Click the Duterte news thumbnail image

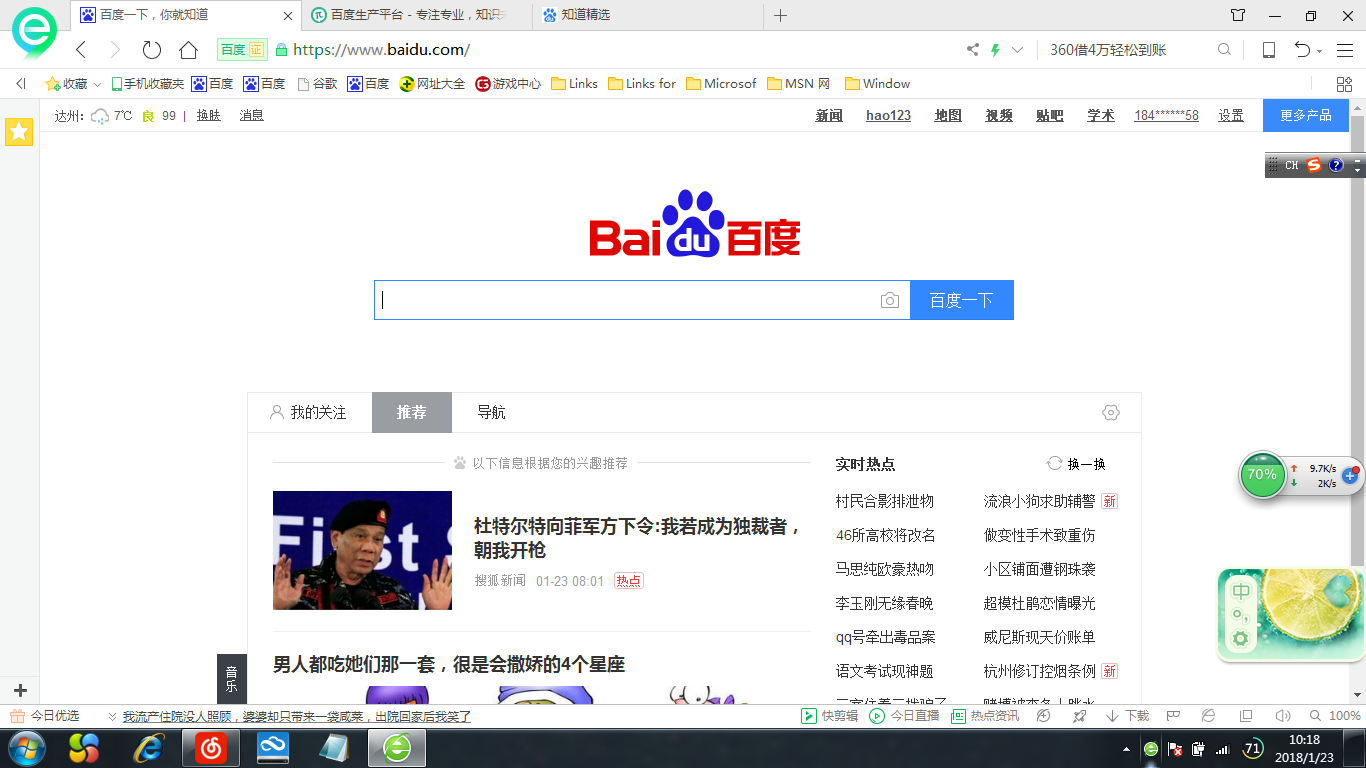[x=362, y=550]
